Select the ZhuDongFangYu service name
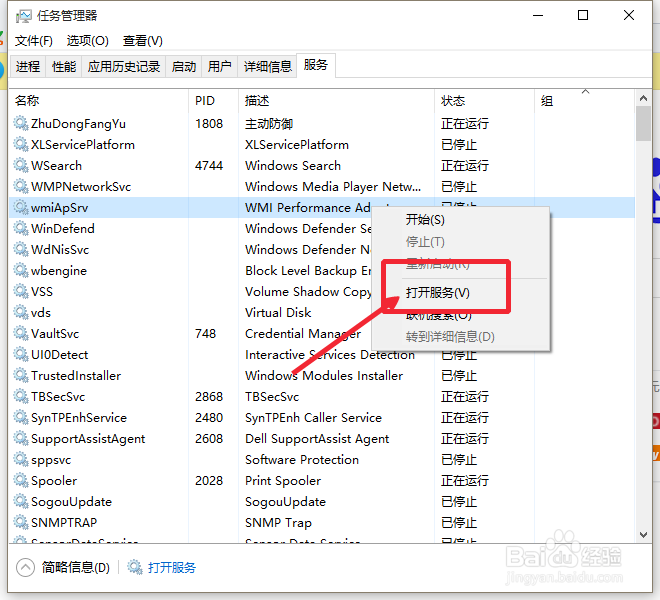The width and height of the screenshot is (660, 600). [78, 124]
